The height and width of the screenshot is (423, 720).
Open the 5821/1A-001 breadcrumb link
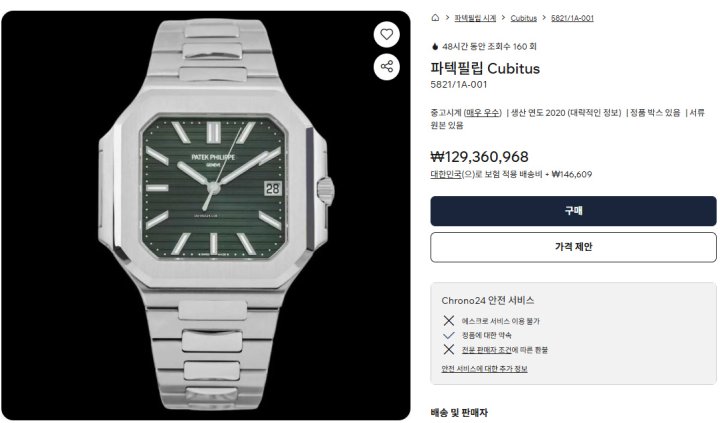coord(572,18)
